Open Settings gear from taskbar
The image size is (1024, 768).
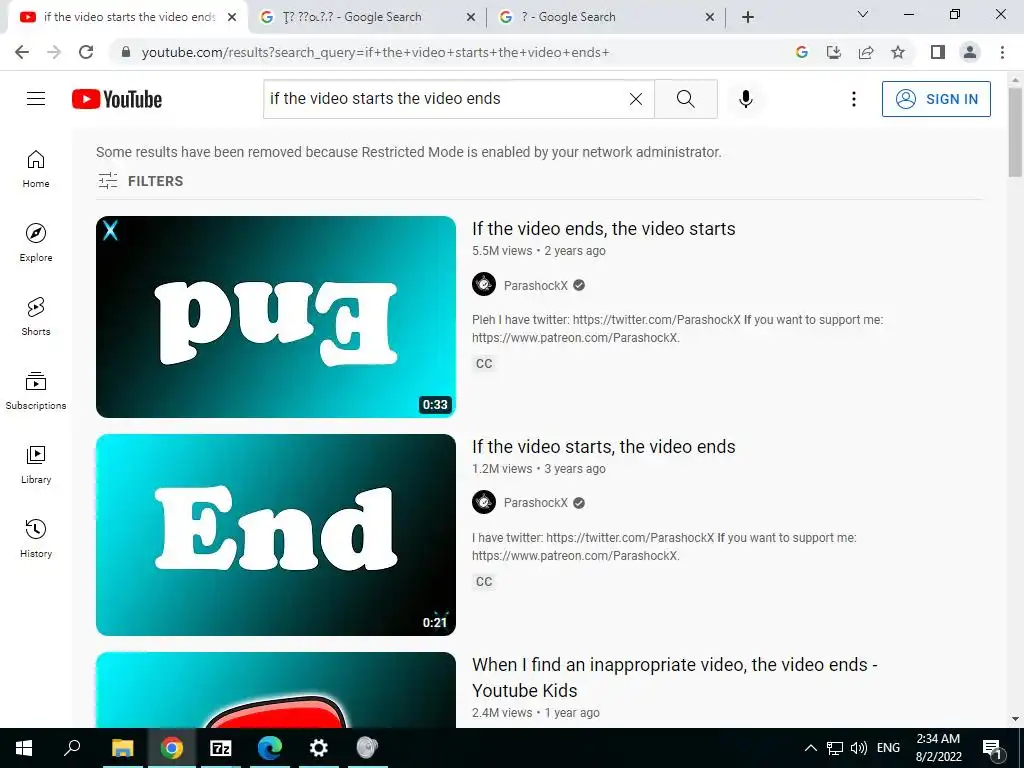(x=319, y=748)
